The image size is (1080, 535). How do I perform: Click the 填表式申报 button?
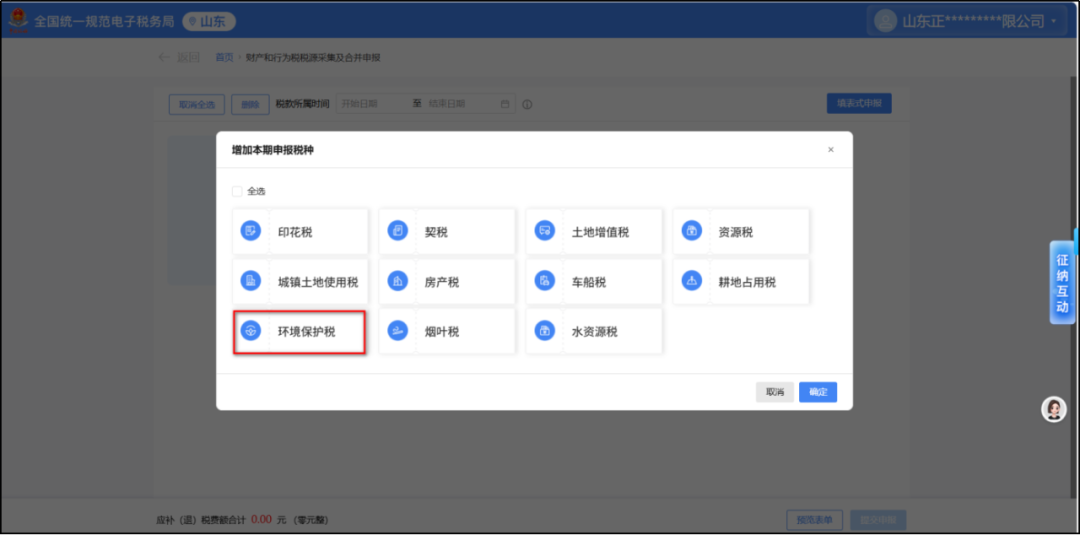point(859,103)
